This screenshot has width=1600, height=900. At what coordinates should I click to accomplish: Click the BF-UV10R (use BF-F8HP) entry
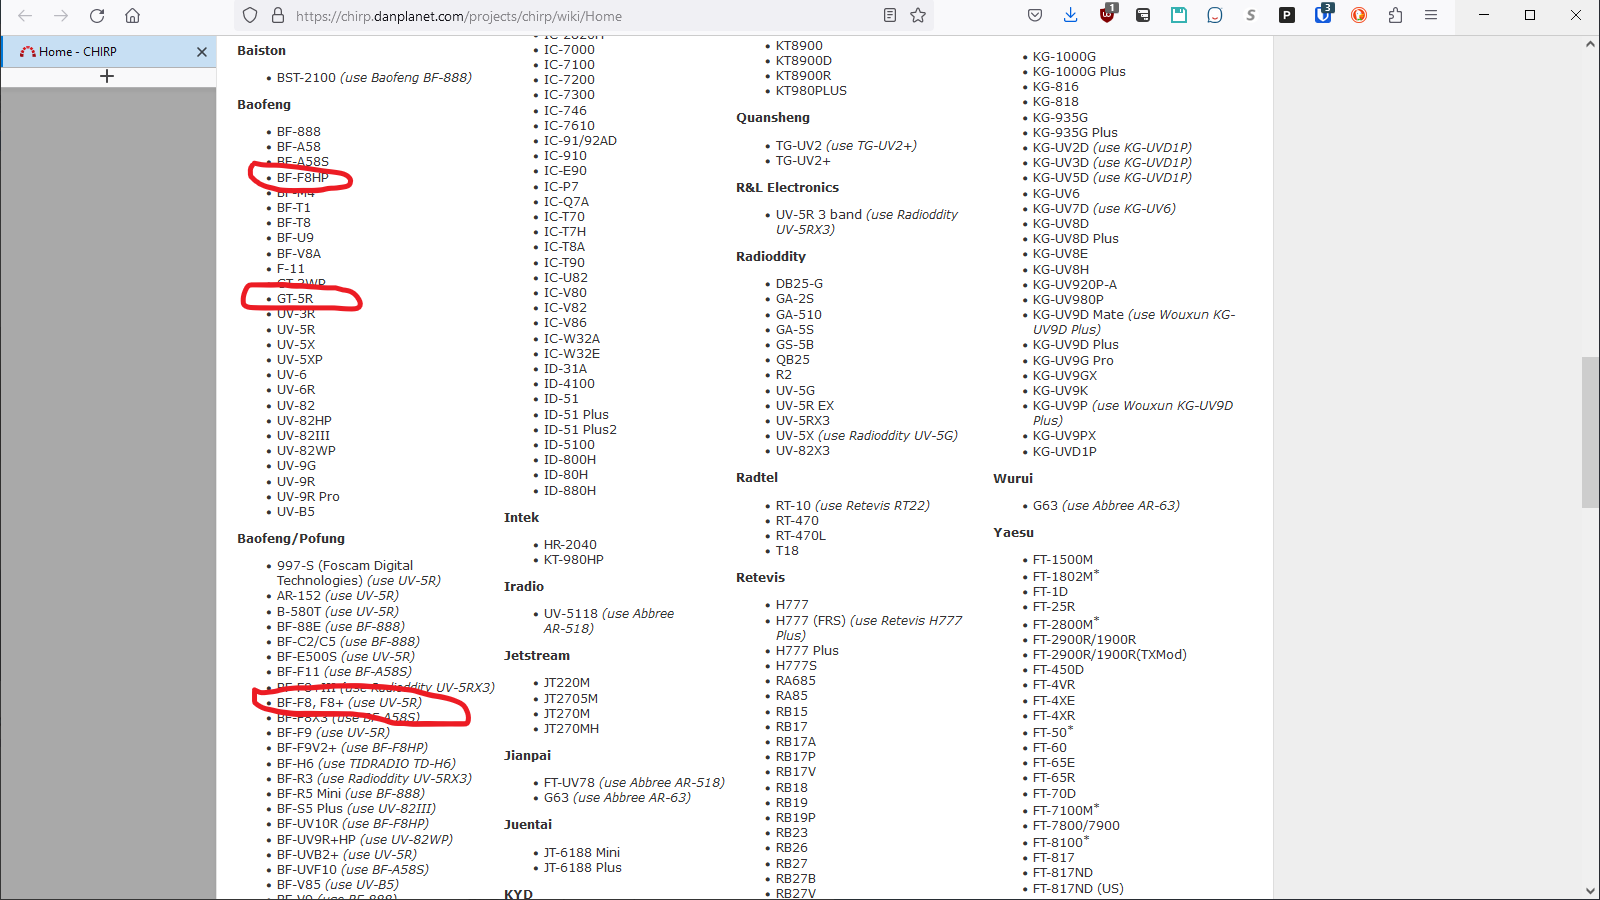[353, 824]
